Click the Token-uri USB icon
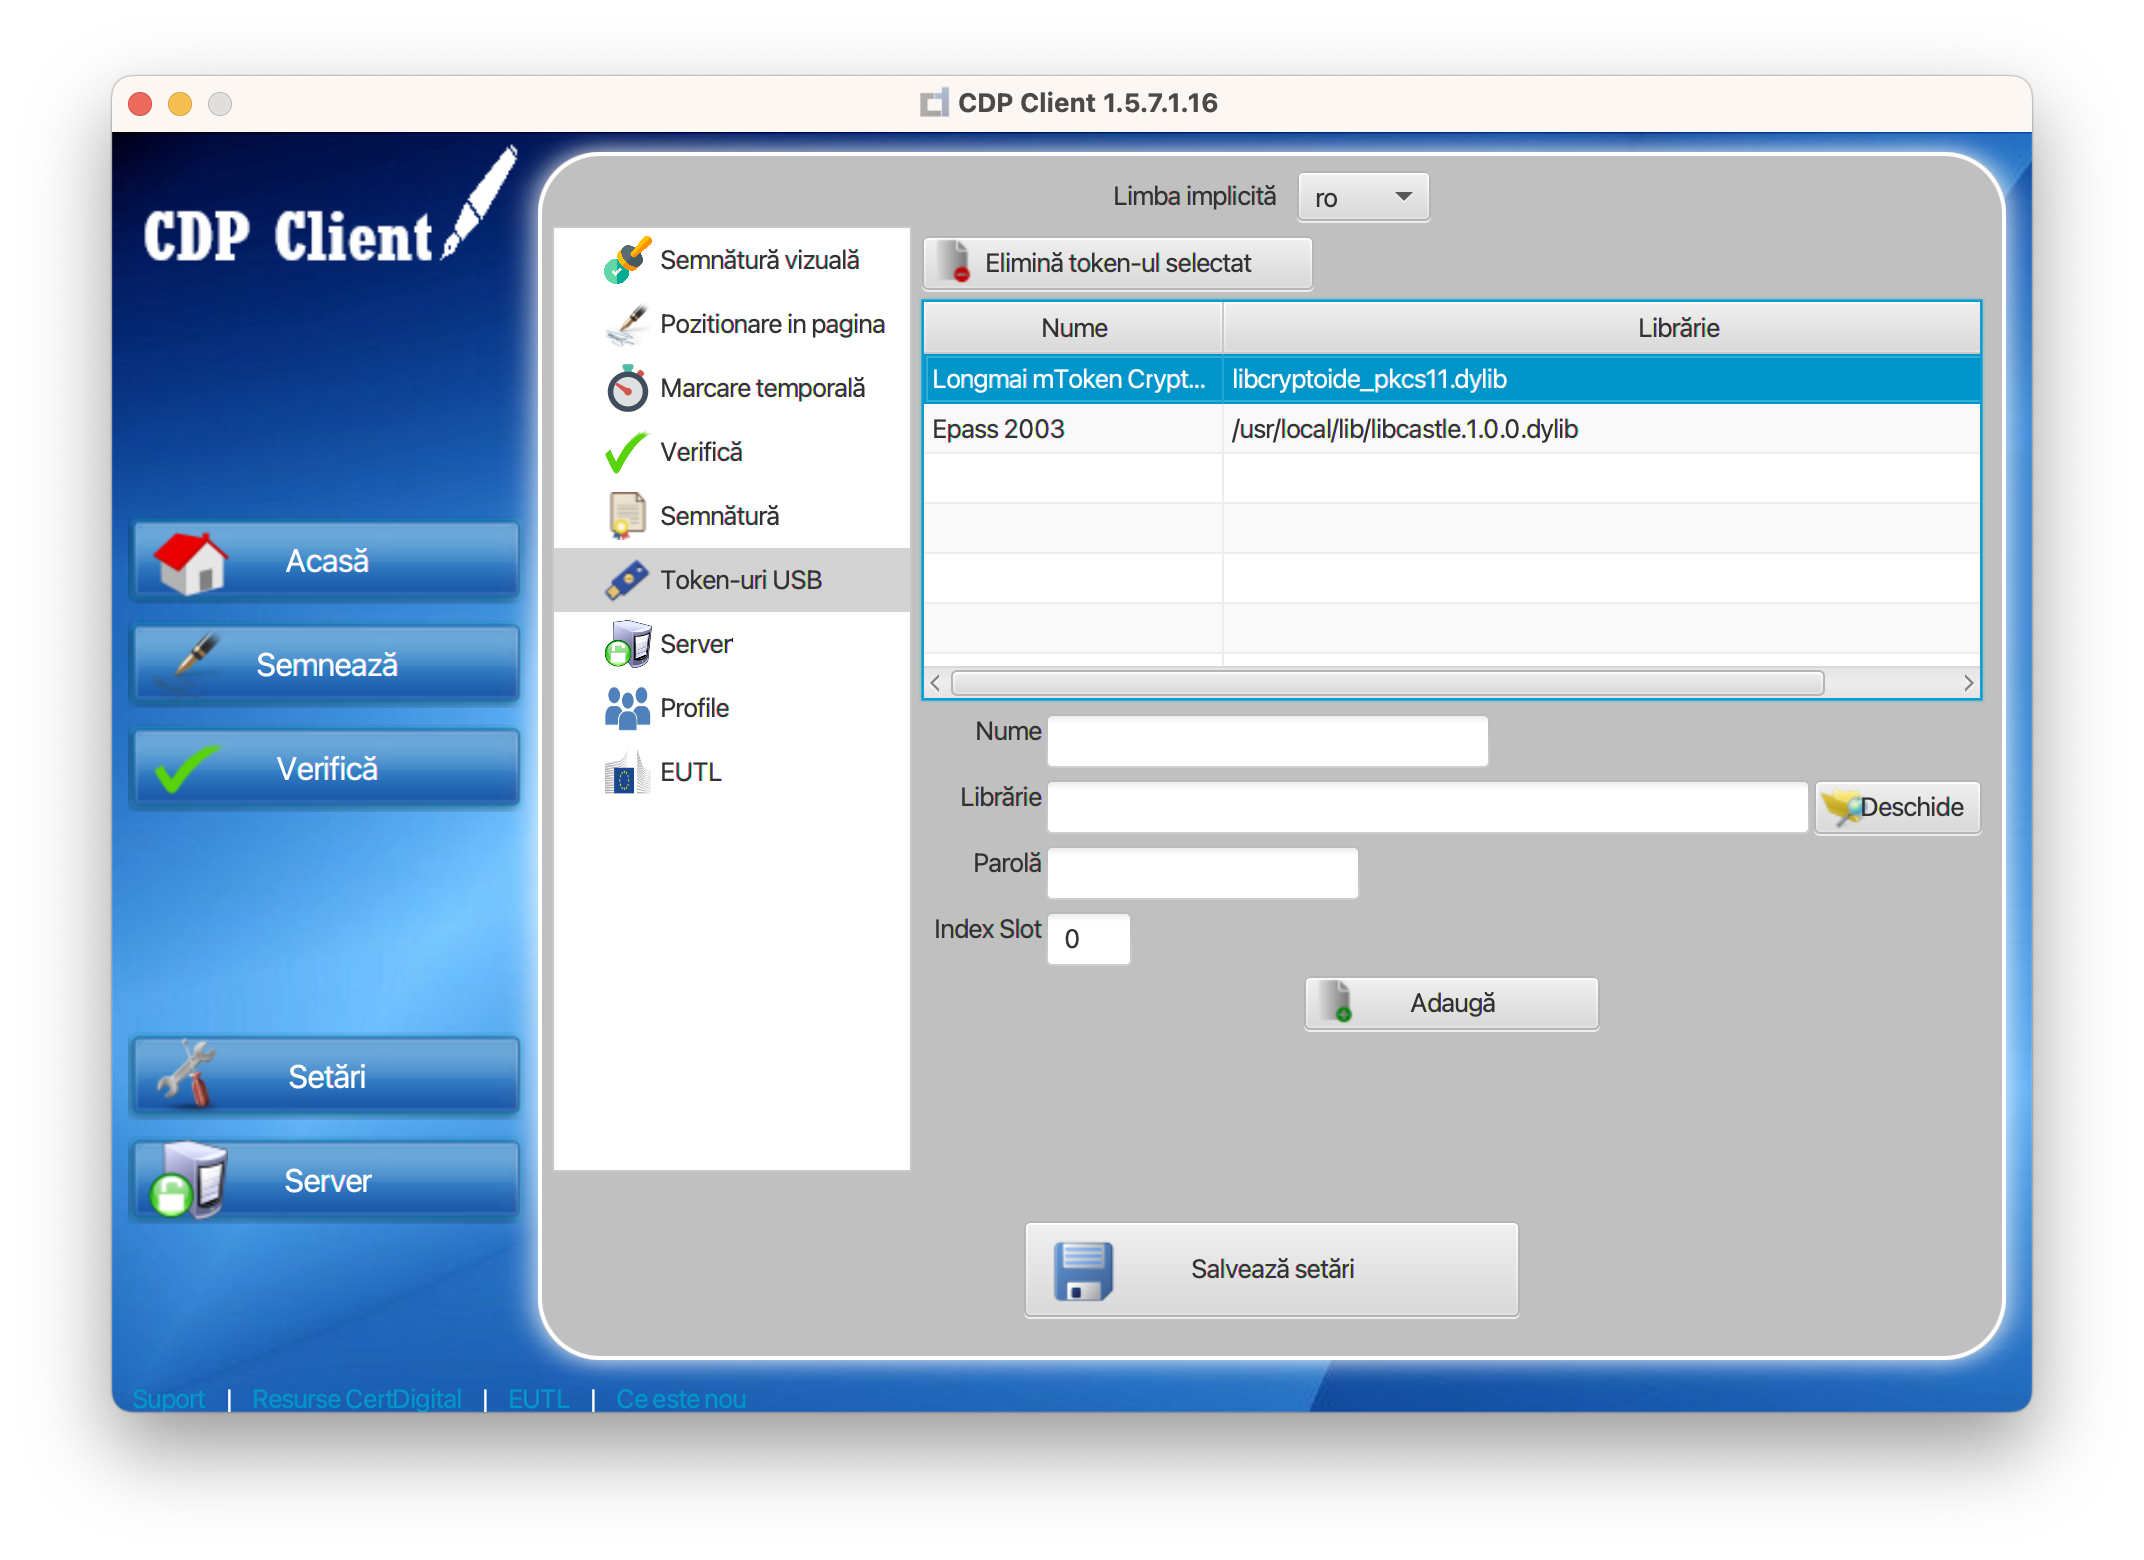Image resolution: width=2144 pixels, height=1560 pixels. pos(627,580)
